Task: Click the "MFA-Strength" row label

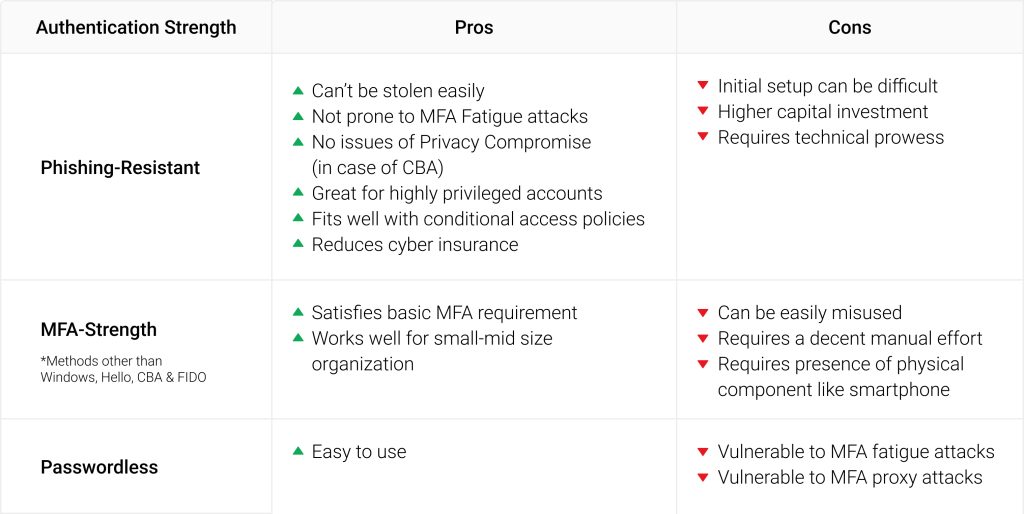Action: pos(99,329)
